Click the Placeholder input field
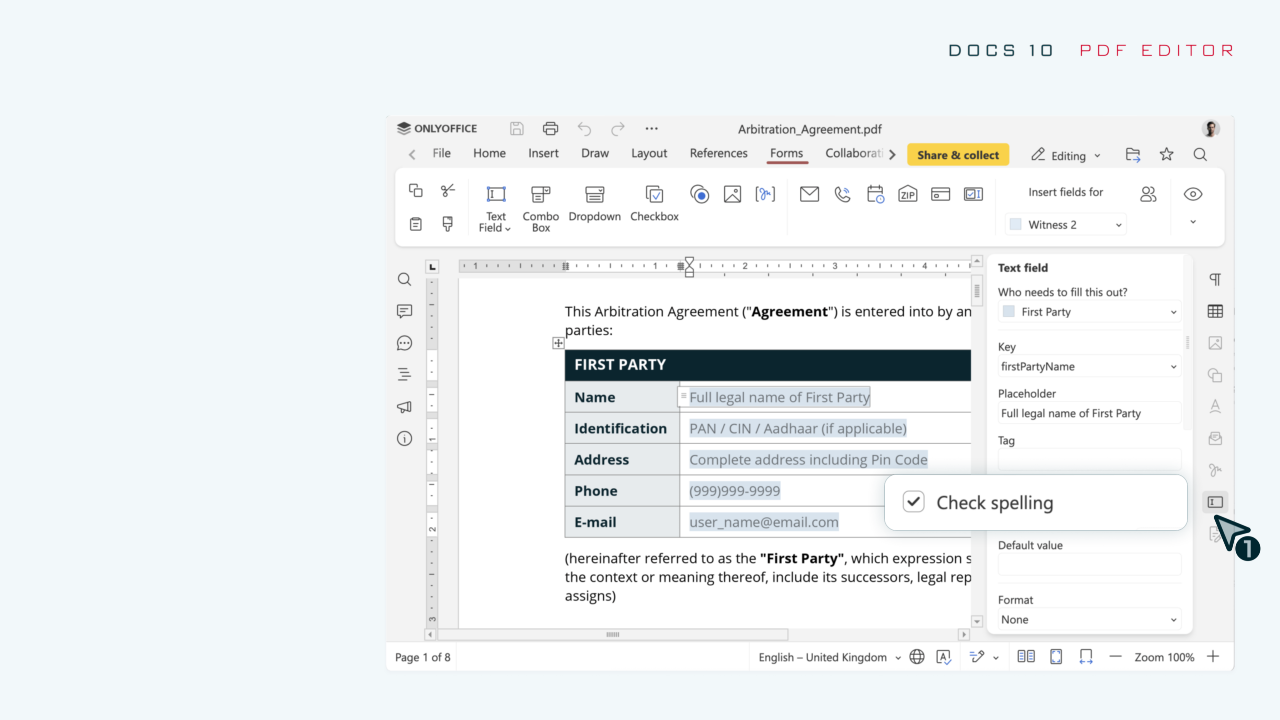The width and height of the screenshot is (1280, 720). click(x=1090, y=413)
